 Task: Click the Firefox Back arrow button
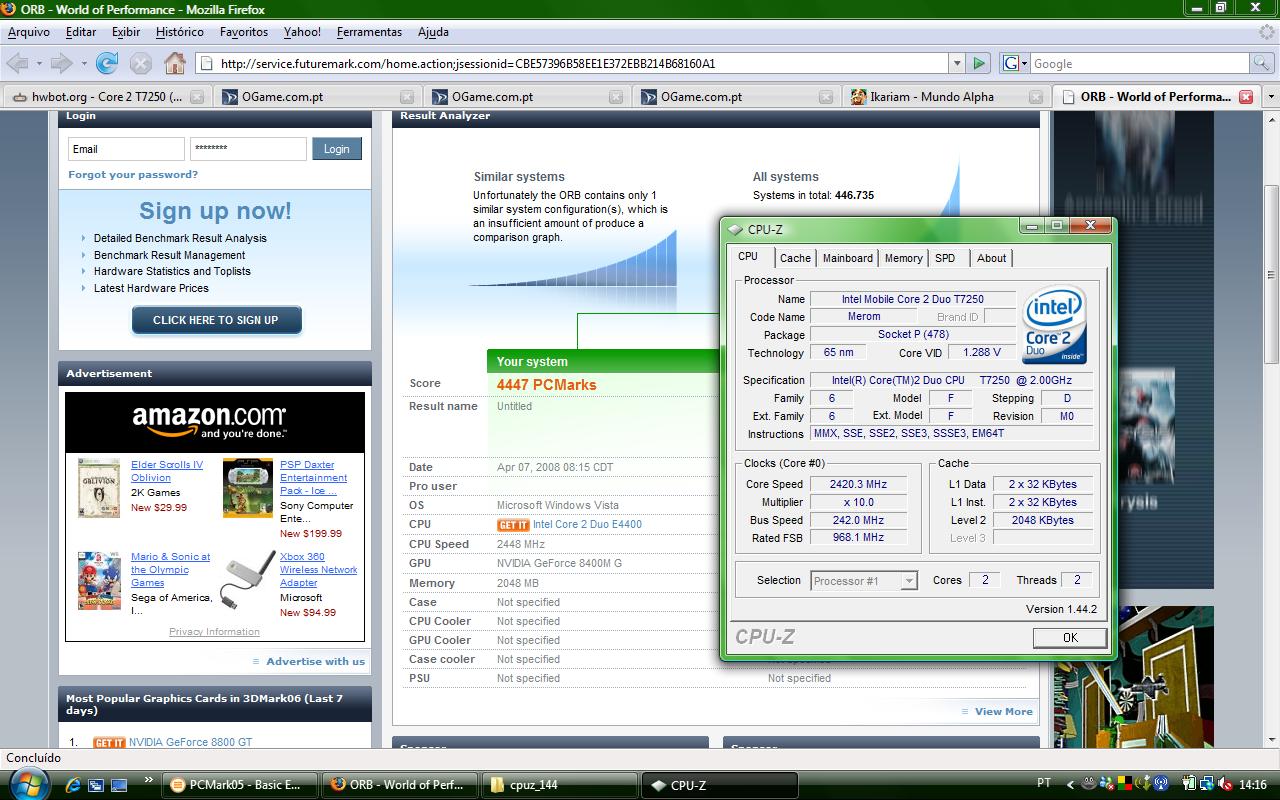point(17,63)
